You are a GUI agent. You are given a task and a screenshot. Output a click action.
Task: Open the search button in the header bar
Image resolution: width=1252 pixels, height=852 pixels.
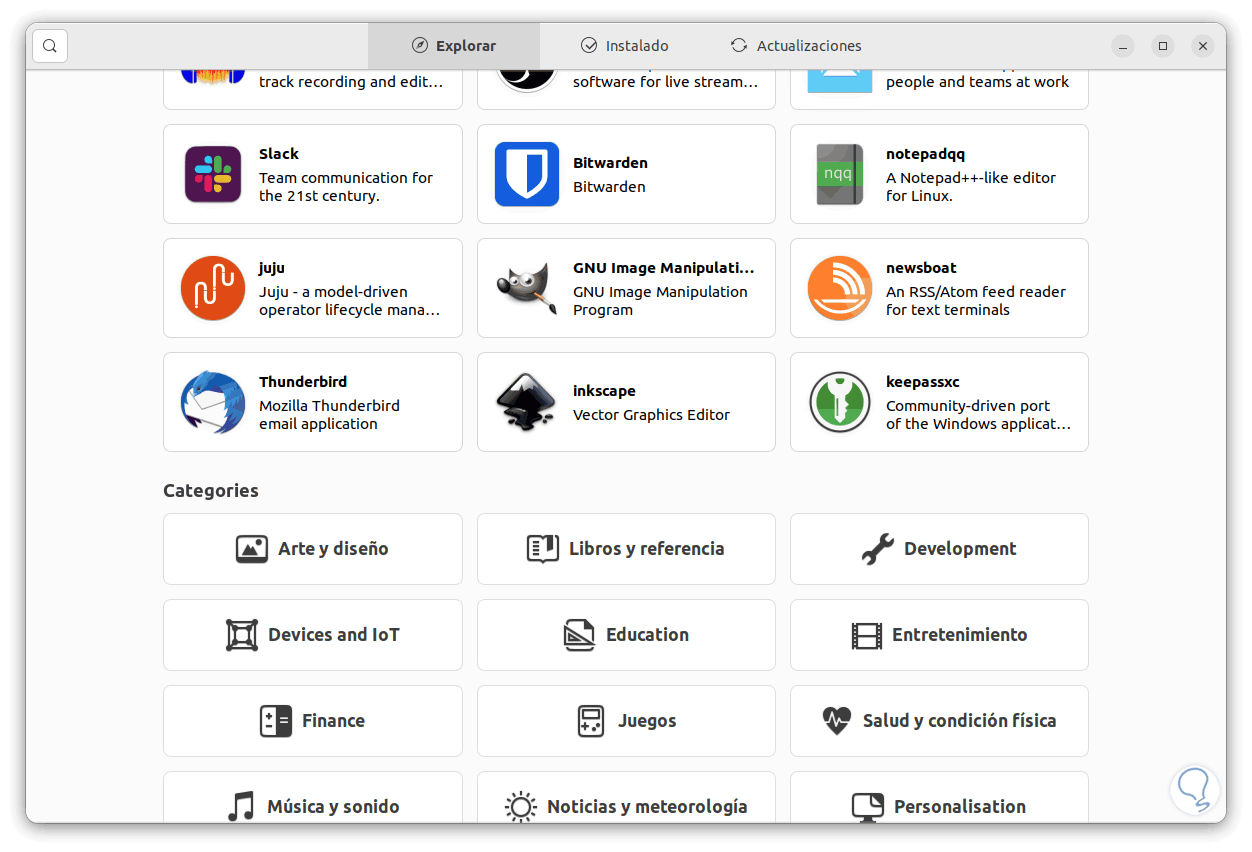(50, 46)
